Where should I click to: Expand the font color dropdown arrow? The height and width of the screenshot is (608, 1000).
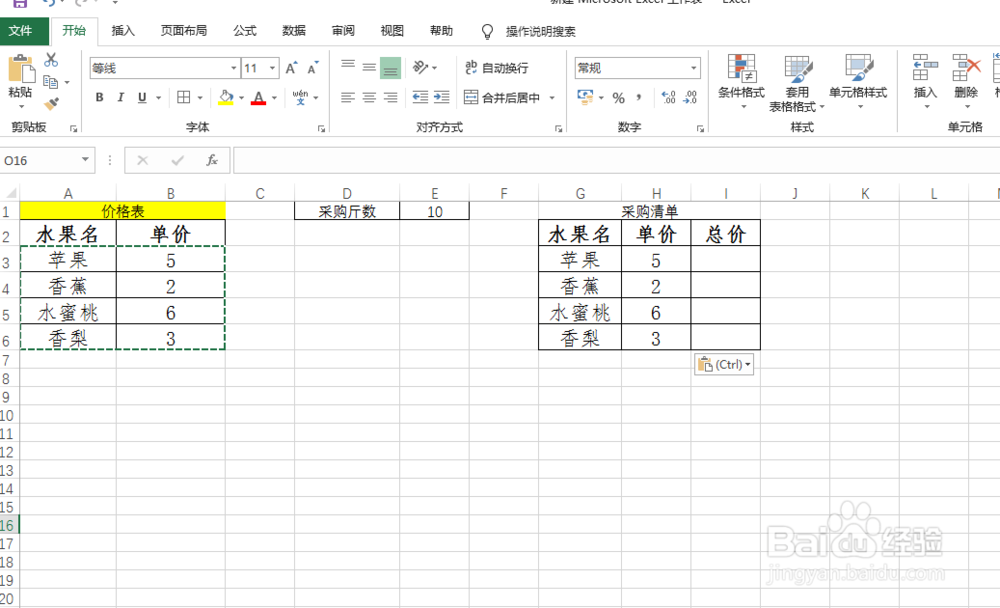(x=274, y=98)
